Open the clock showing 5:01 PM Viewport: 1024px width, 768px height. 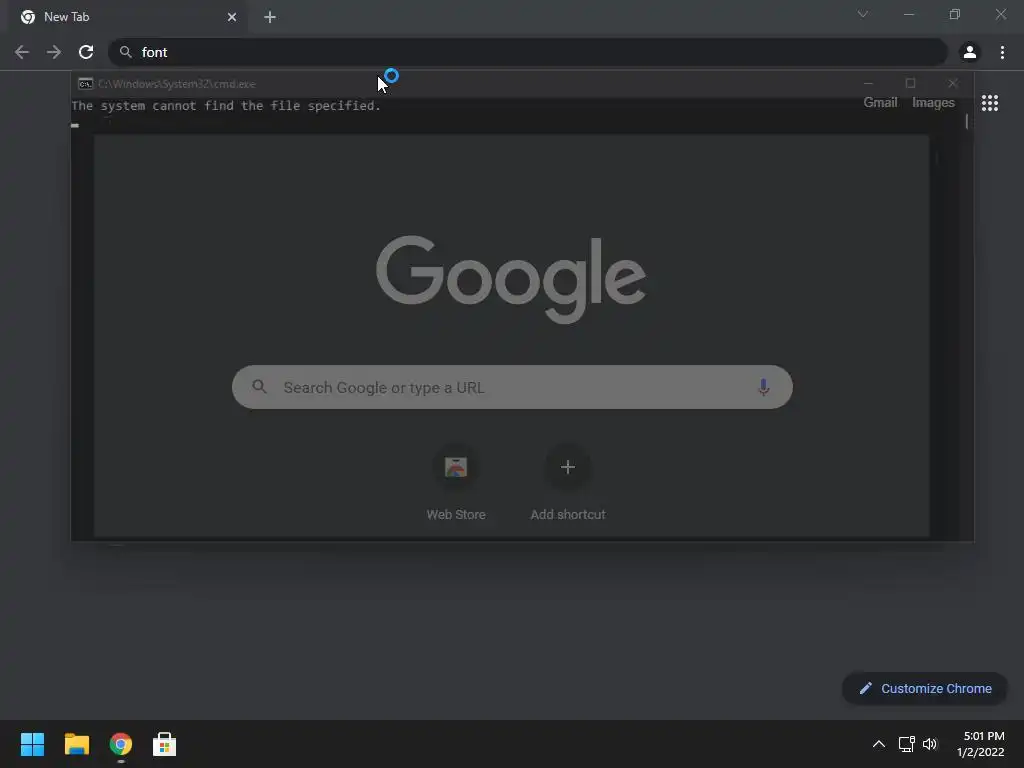pos(981,744)
